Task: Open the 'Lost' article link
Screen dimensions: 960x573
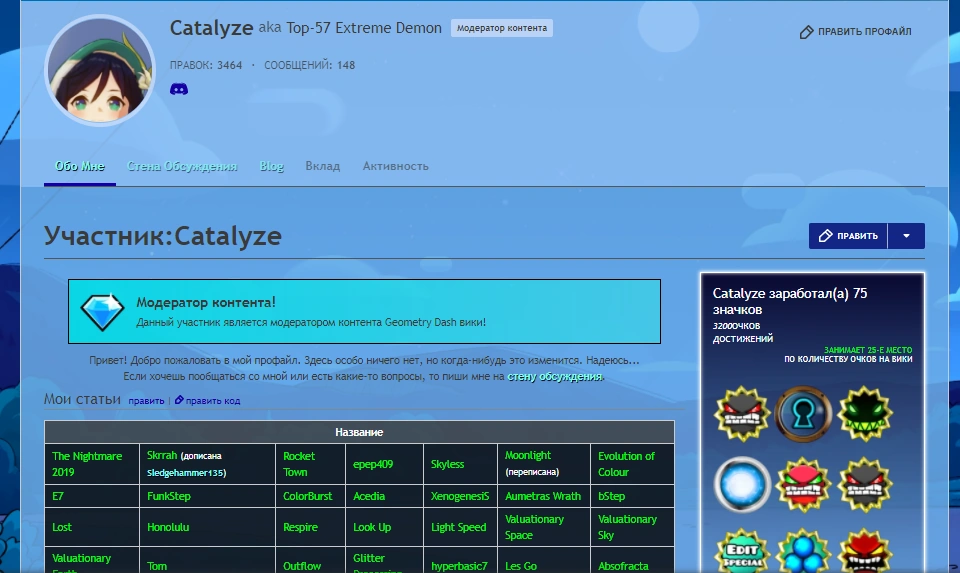Action: tap(62, 527)
